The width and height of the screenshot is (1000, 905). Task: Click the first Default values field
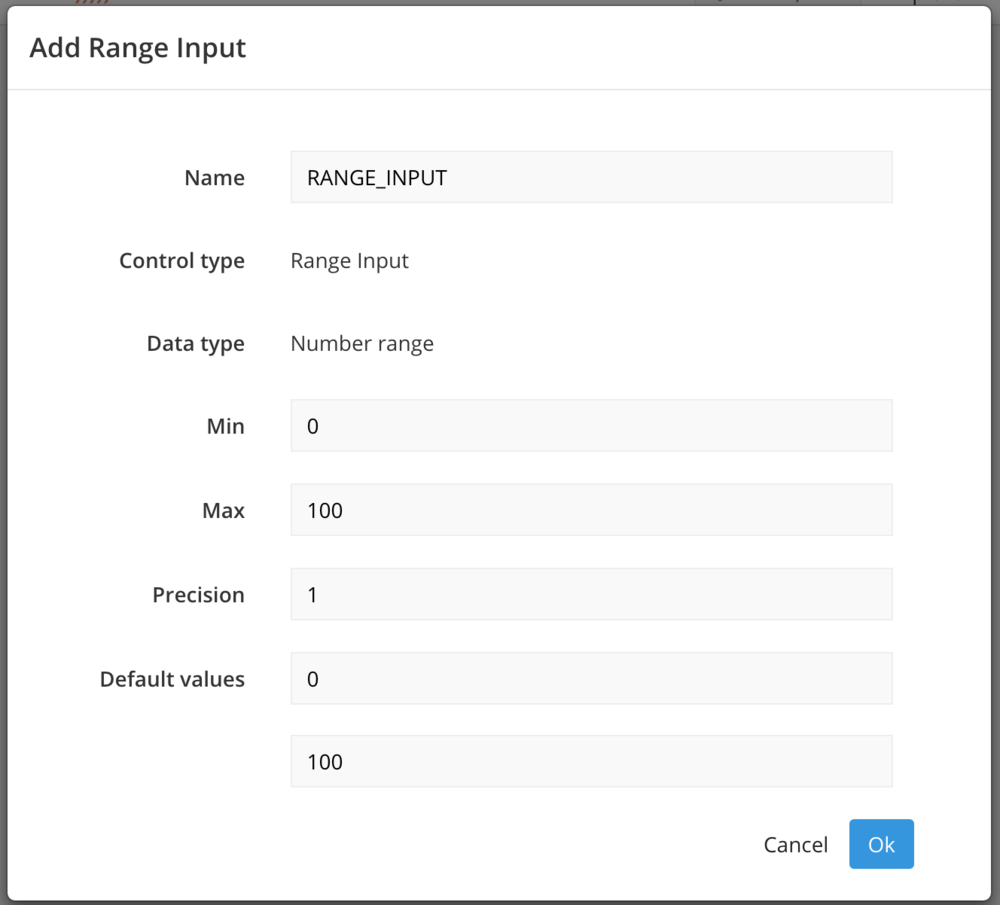[591, 678]
